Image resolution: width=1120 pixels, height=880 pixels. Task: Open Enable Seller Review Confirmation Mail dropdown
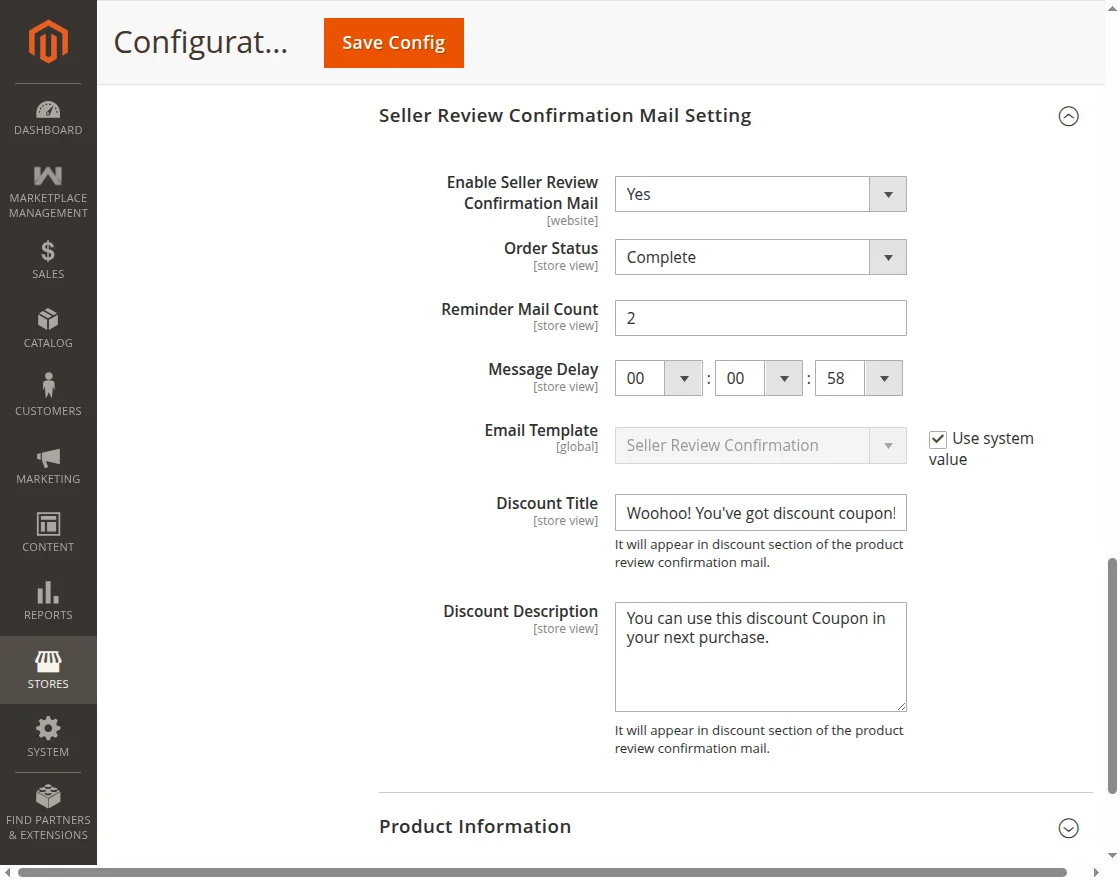760,194
